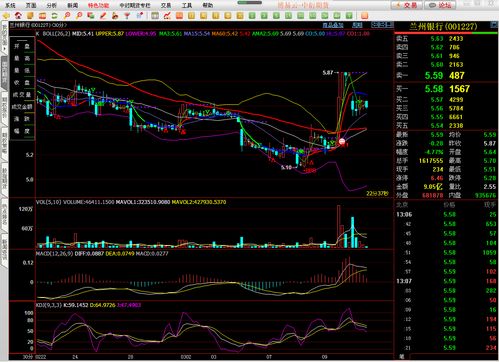Select the red pencil drawing tool icon
499x362 pixels.
[103, 15]
